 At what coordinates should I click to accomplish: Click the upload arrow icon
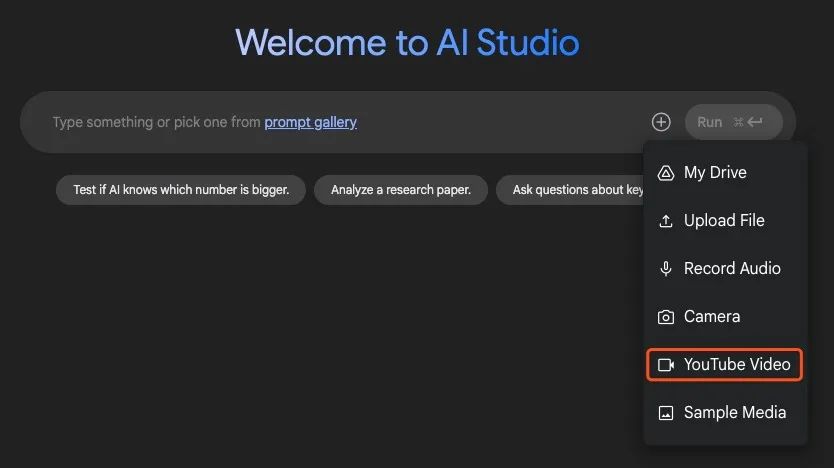(665, 221)
